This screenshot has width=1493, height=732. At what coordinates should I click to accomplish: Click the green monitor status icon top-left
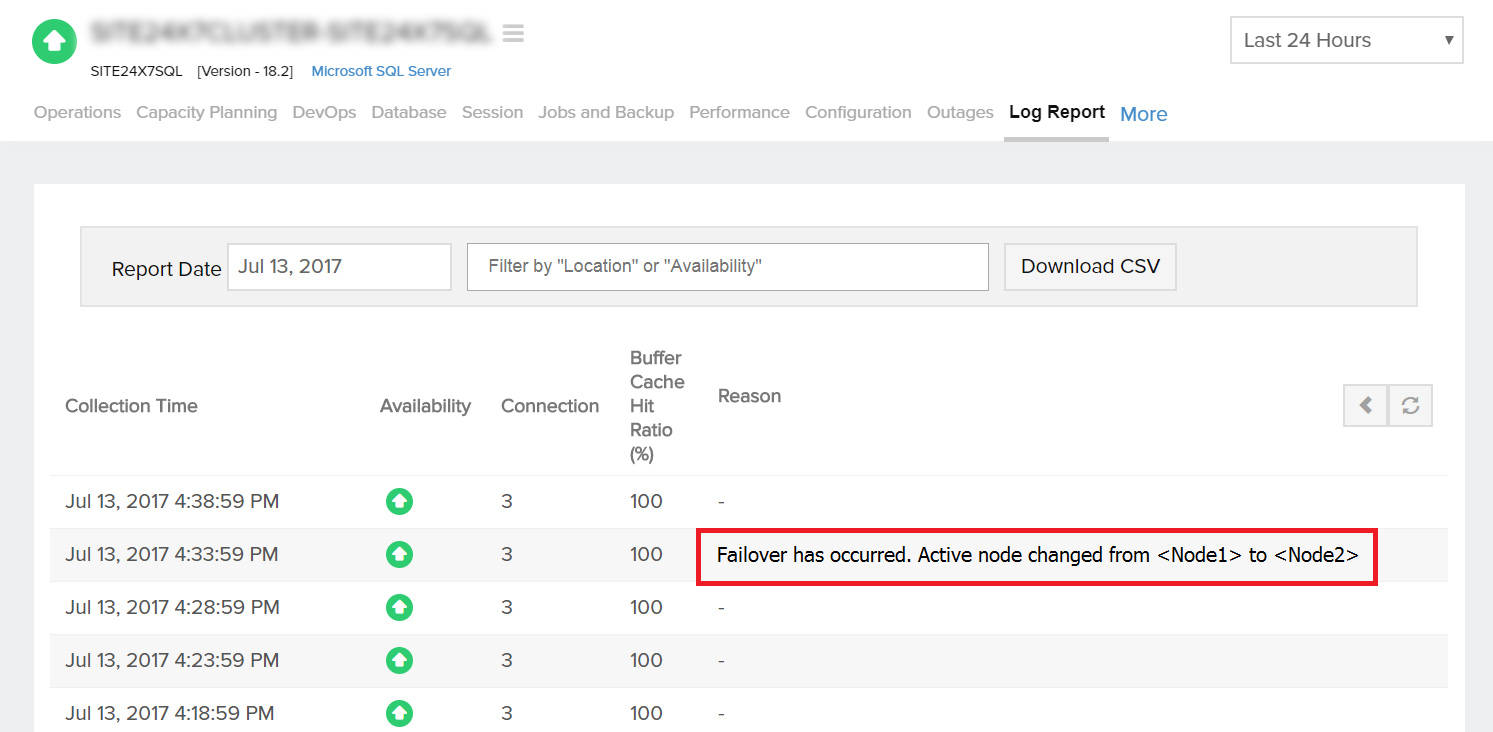point(53,41)
